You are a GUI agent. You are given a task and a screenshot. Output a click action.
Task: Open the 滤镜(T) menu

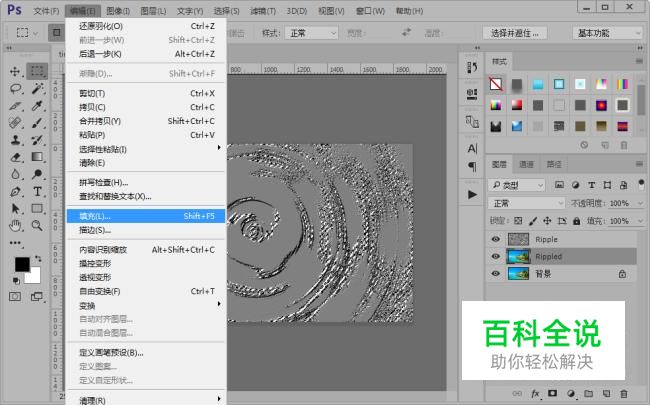(263, 11)
